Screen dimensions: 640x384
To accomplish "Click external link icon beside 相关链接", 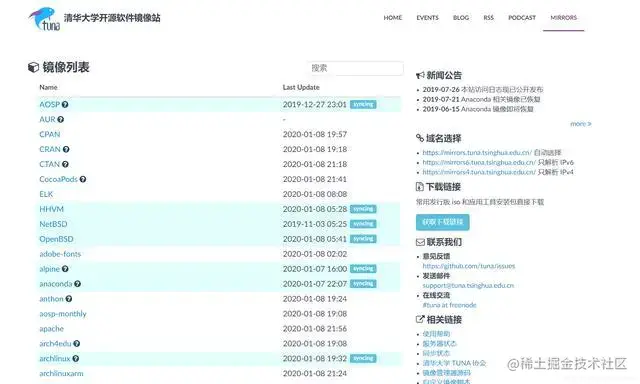I will [420, 320].
